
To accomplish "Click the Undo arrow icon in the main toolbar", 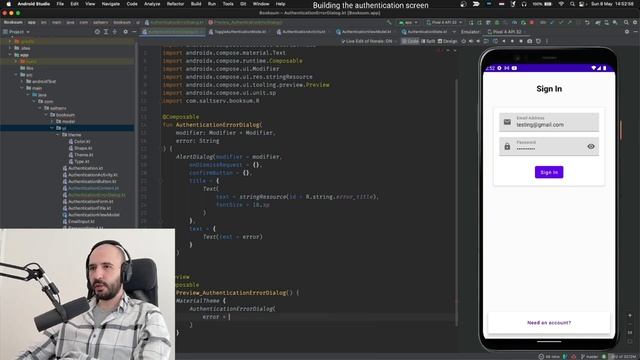I will (x=587, y=22).
